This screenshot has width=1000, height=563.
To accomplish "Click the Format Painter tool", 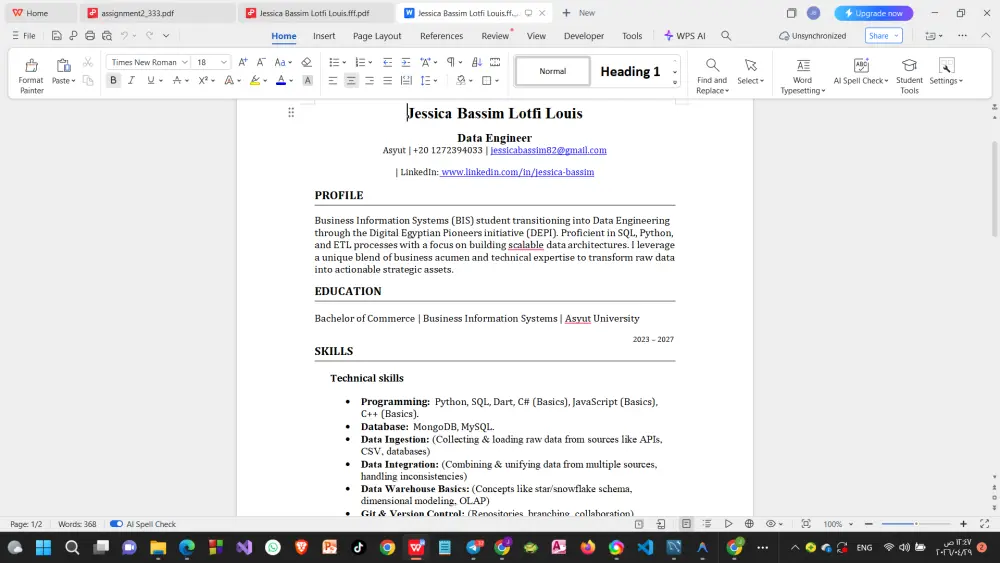I will click(x=31, y=75).
